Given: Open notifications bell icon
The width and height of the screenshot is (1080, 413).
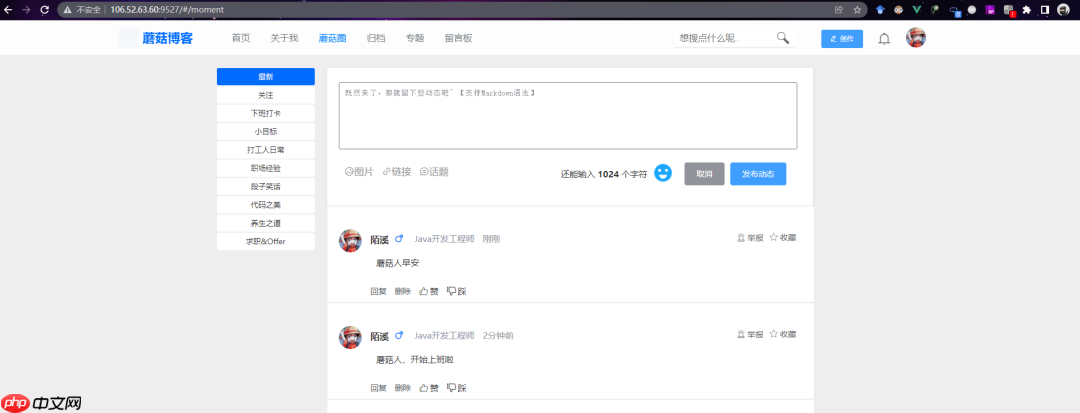Looking at the screenshot, I should coord(884,39).
